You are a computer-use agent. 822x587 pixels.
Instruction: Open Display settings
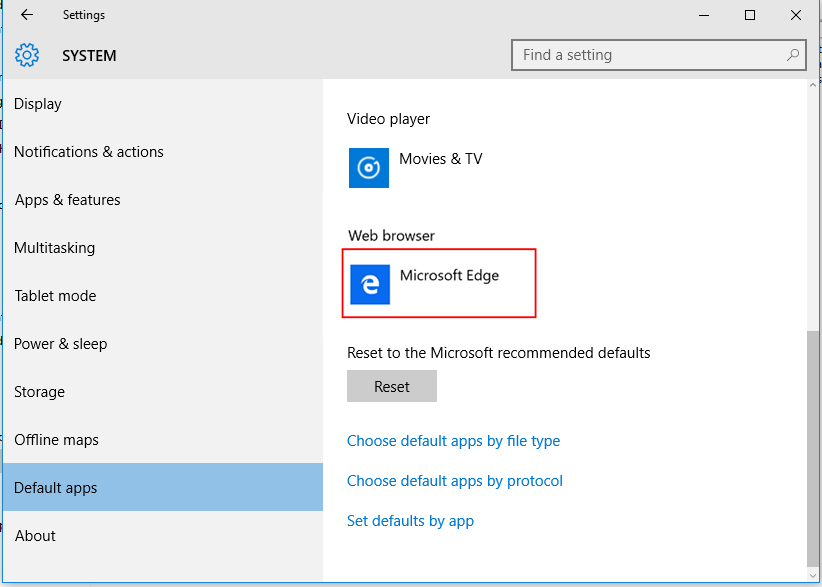(x=37, y=103)
